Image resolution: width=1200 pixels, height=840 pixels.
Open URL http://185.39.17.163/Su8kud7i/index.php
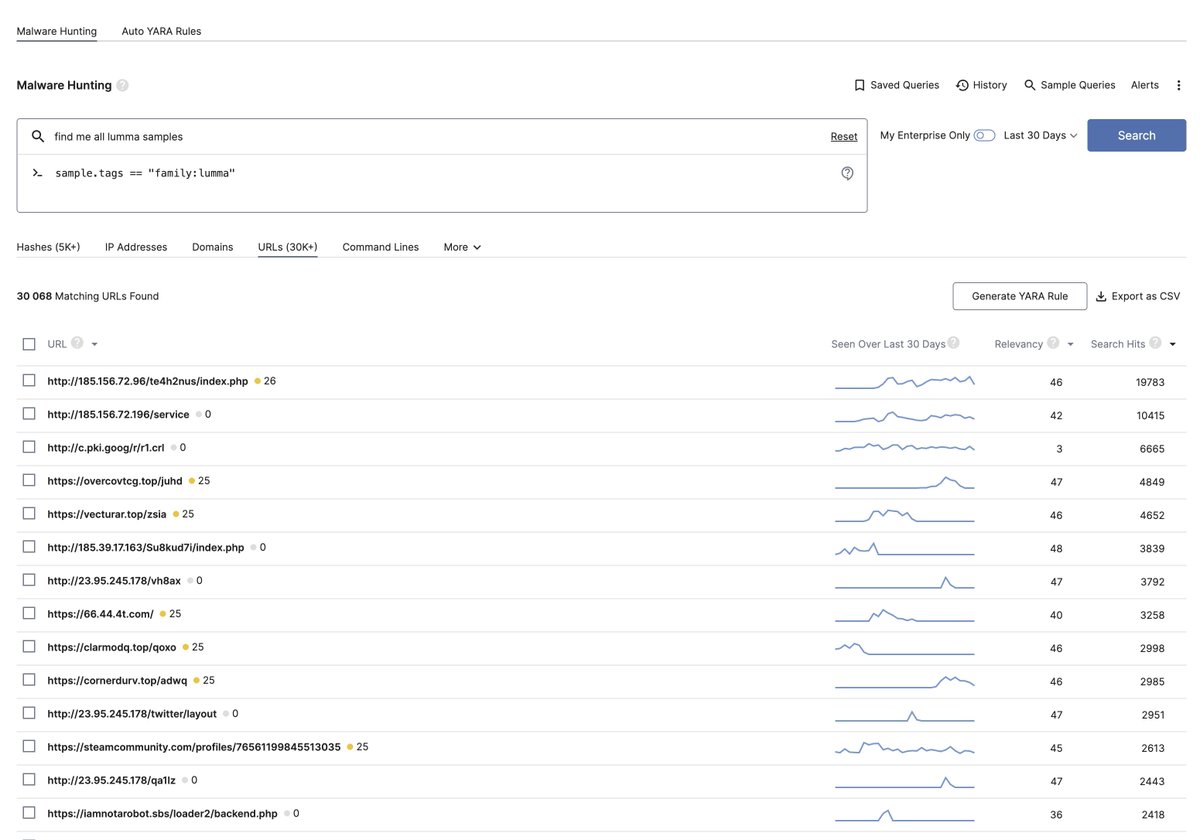[x=146, y=548]
